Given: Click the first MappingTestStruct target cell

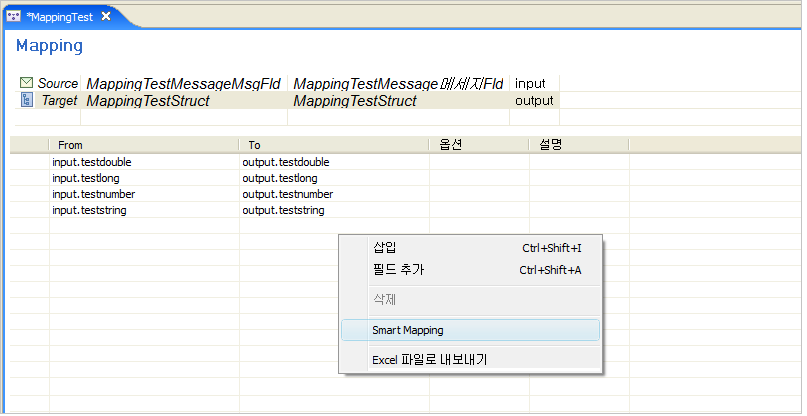Looking at the screenshot, I should 184,100.
